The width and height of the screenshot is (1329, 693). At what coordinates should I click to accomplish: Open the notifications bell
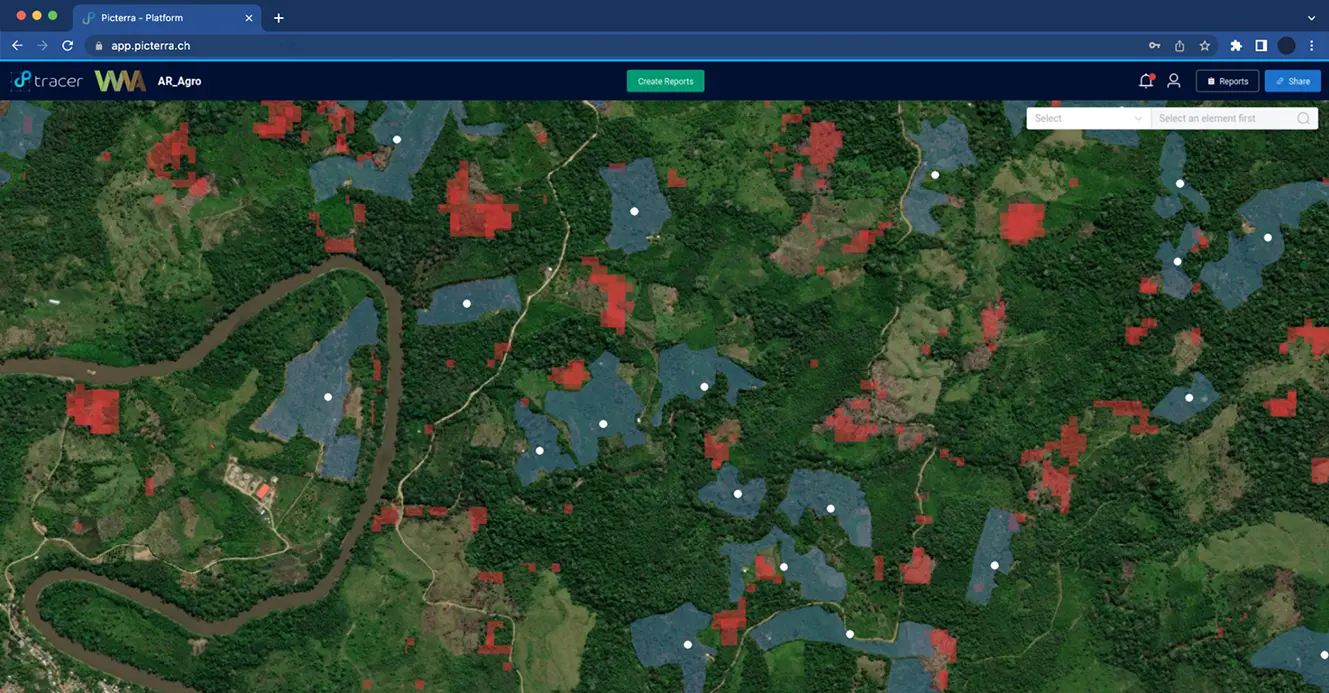click(1146, 81)
